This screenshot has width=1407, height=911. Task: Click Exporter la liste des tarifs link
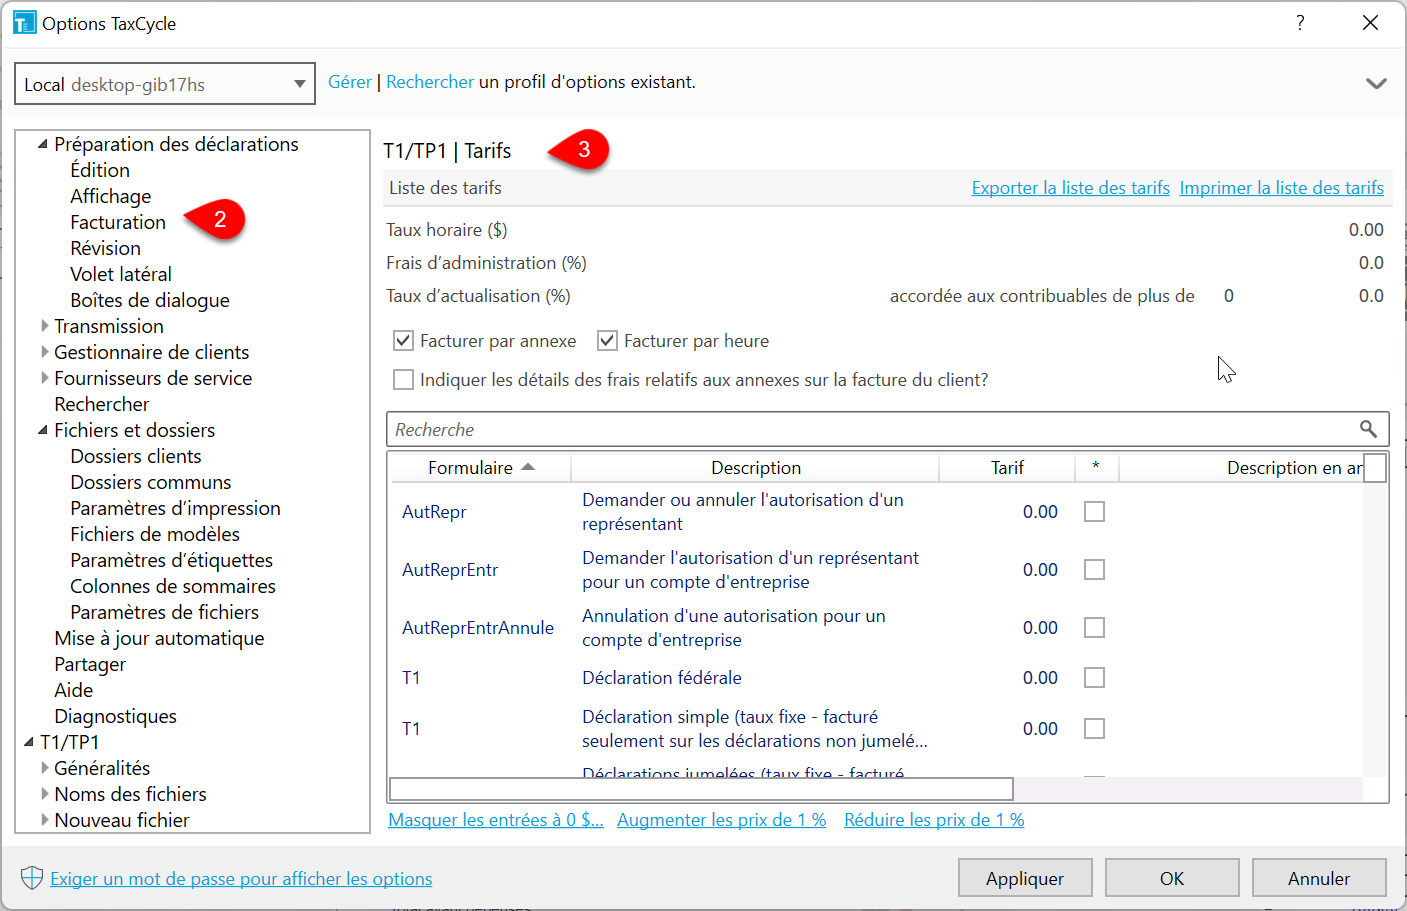point(1071,188)
